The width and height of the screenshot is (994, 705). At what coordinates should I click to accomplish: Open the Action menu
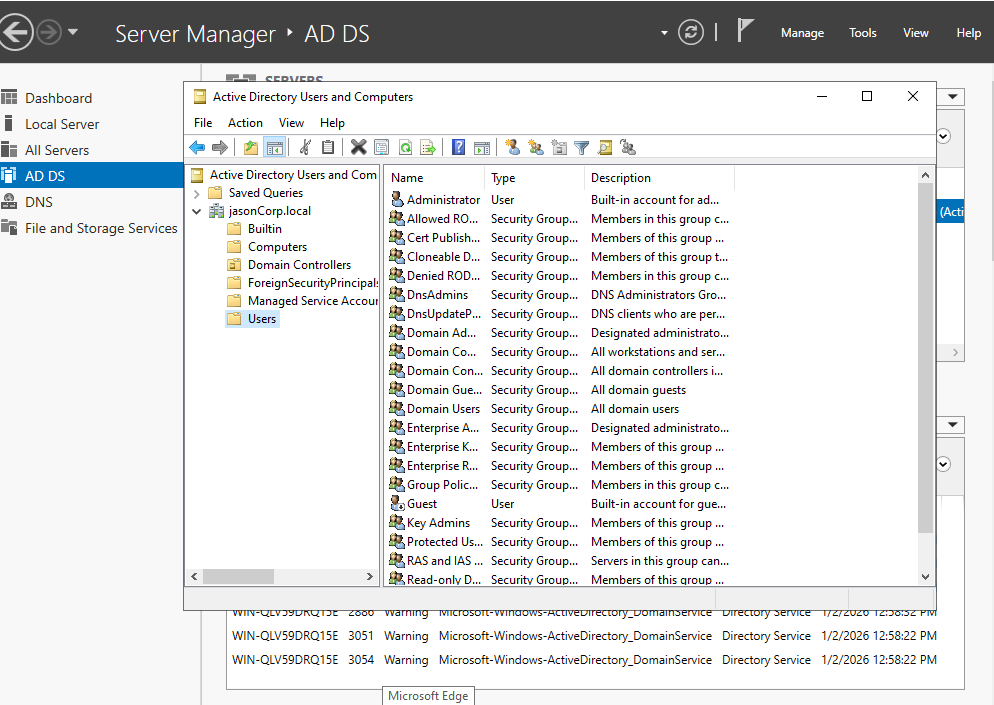click(x=245, y=122)
